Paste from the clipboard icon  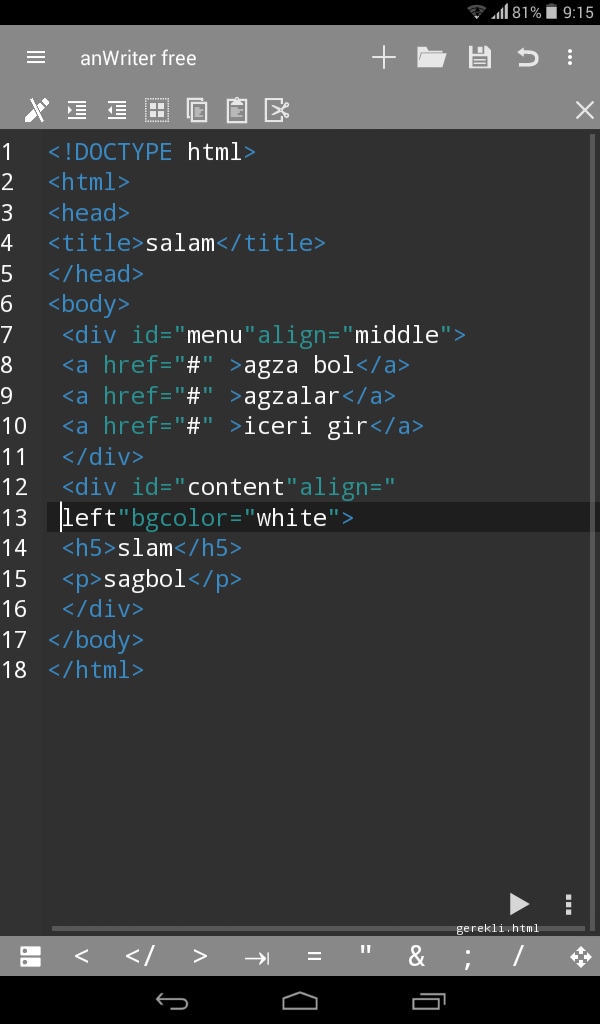237,110
